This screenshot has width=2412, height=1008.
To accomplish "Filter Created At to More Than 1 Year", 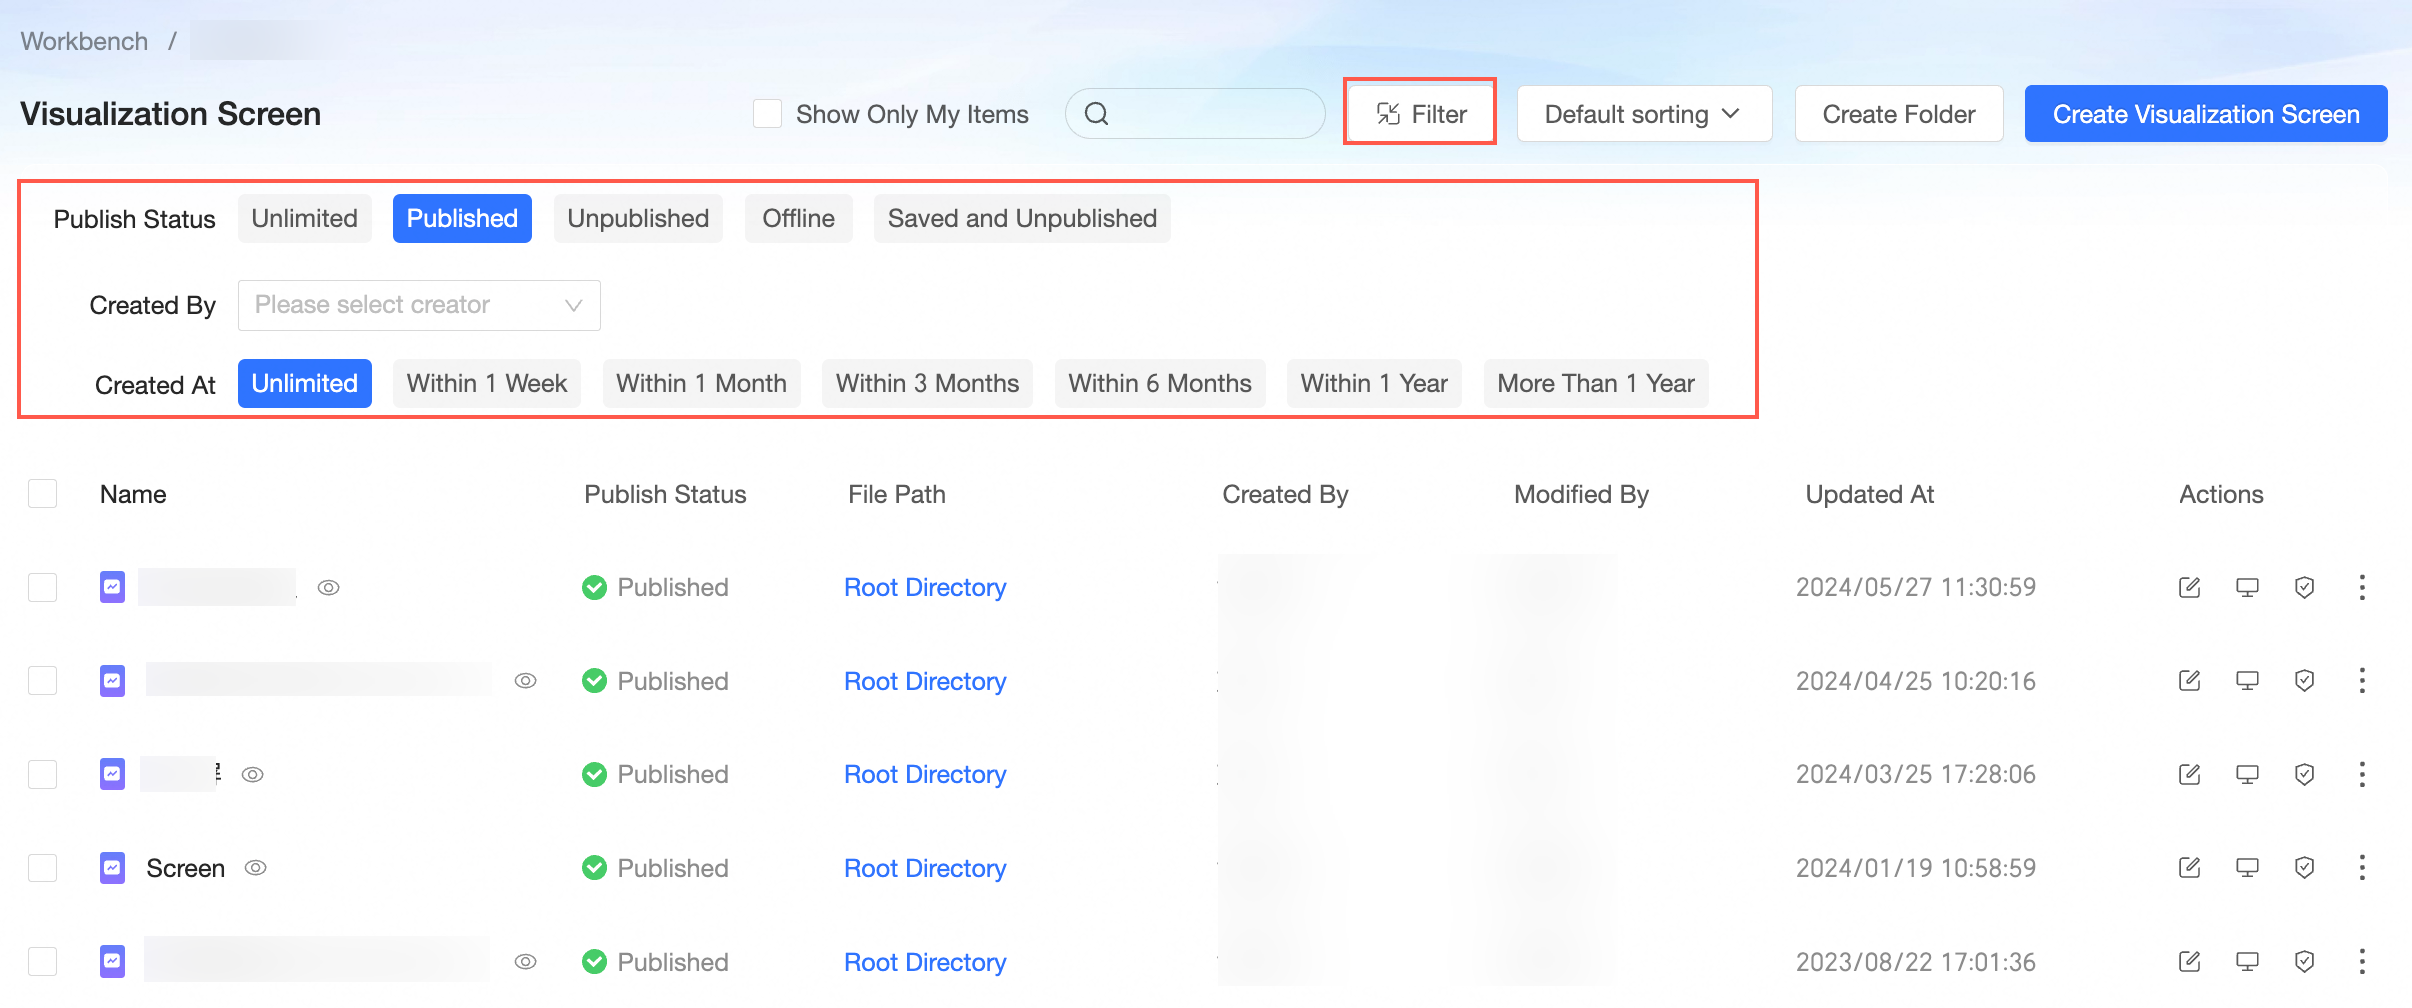I will click(1596, 383).
